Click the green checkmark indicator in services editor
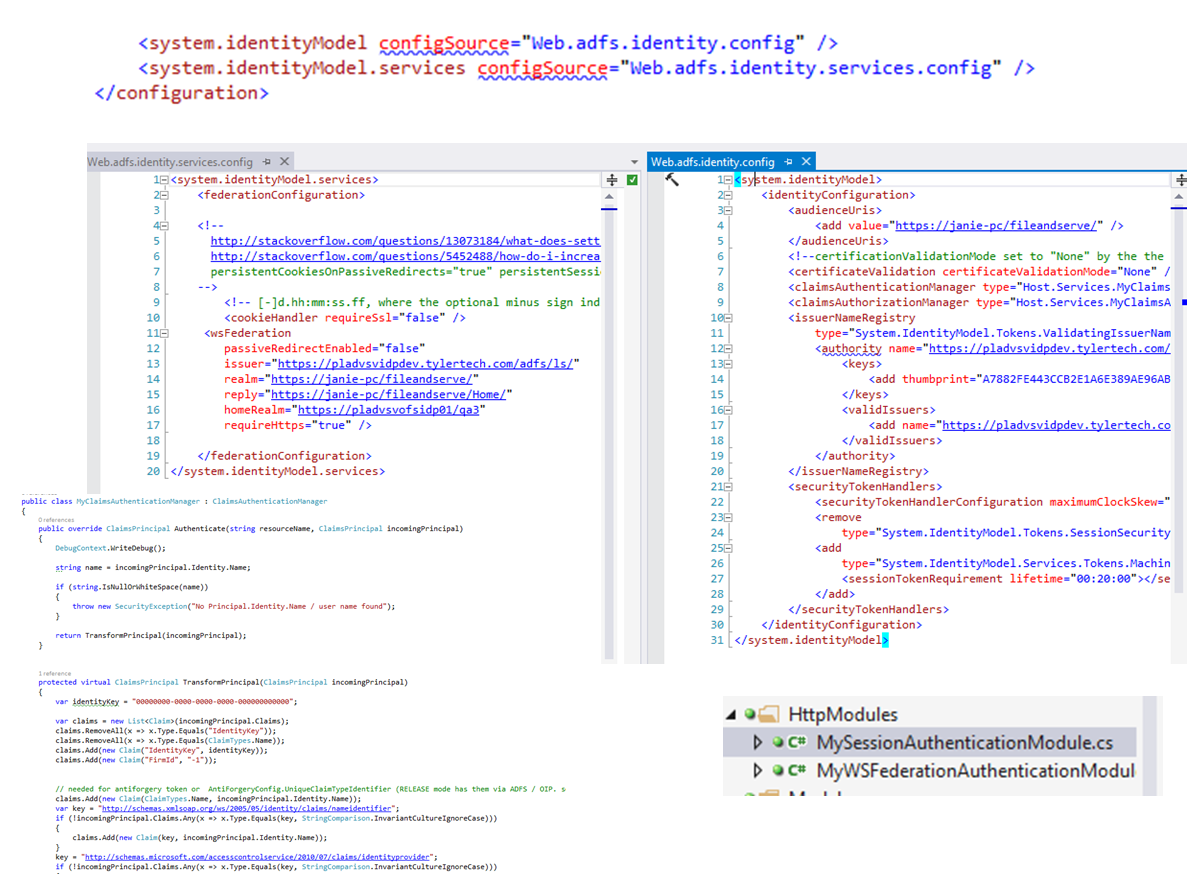The width and height of the screenshot is (1191, 884). click(632, 180)
